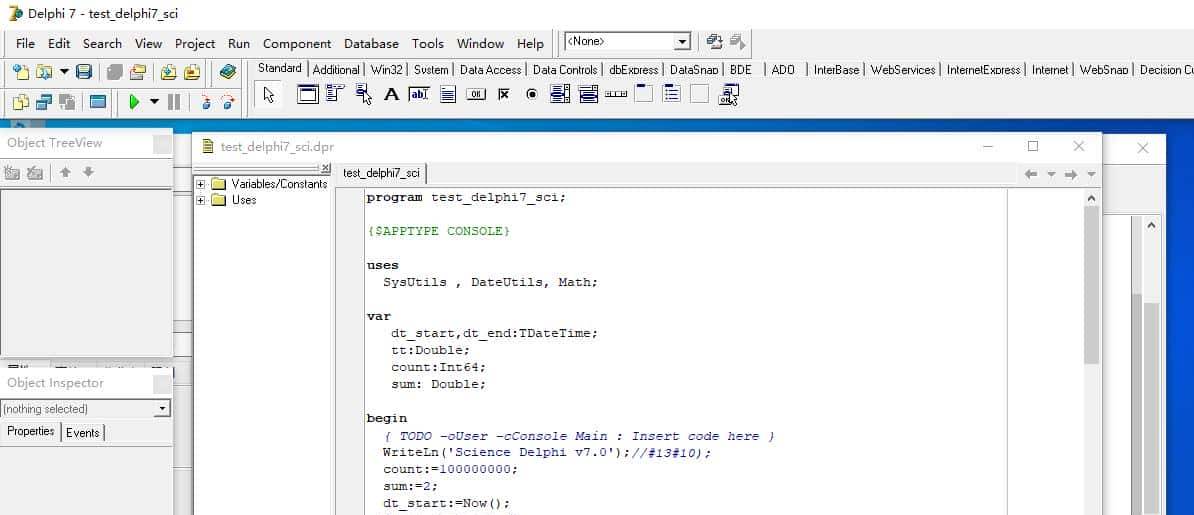Click the View Form toolbar icon
Image resolution: width=1194 pixels, height=515 pixels.
[x=44, y=101]
